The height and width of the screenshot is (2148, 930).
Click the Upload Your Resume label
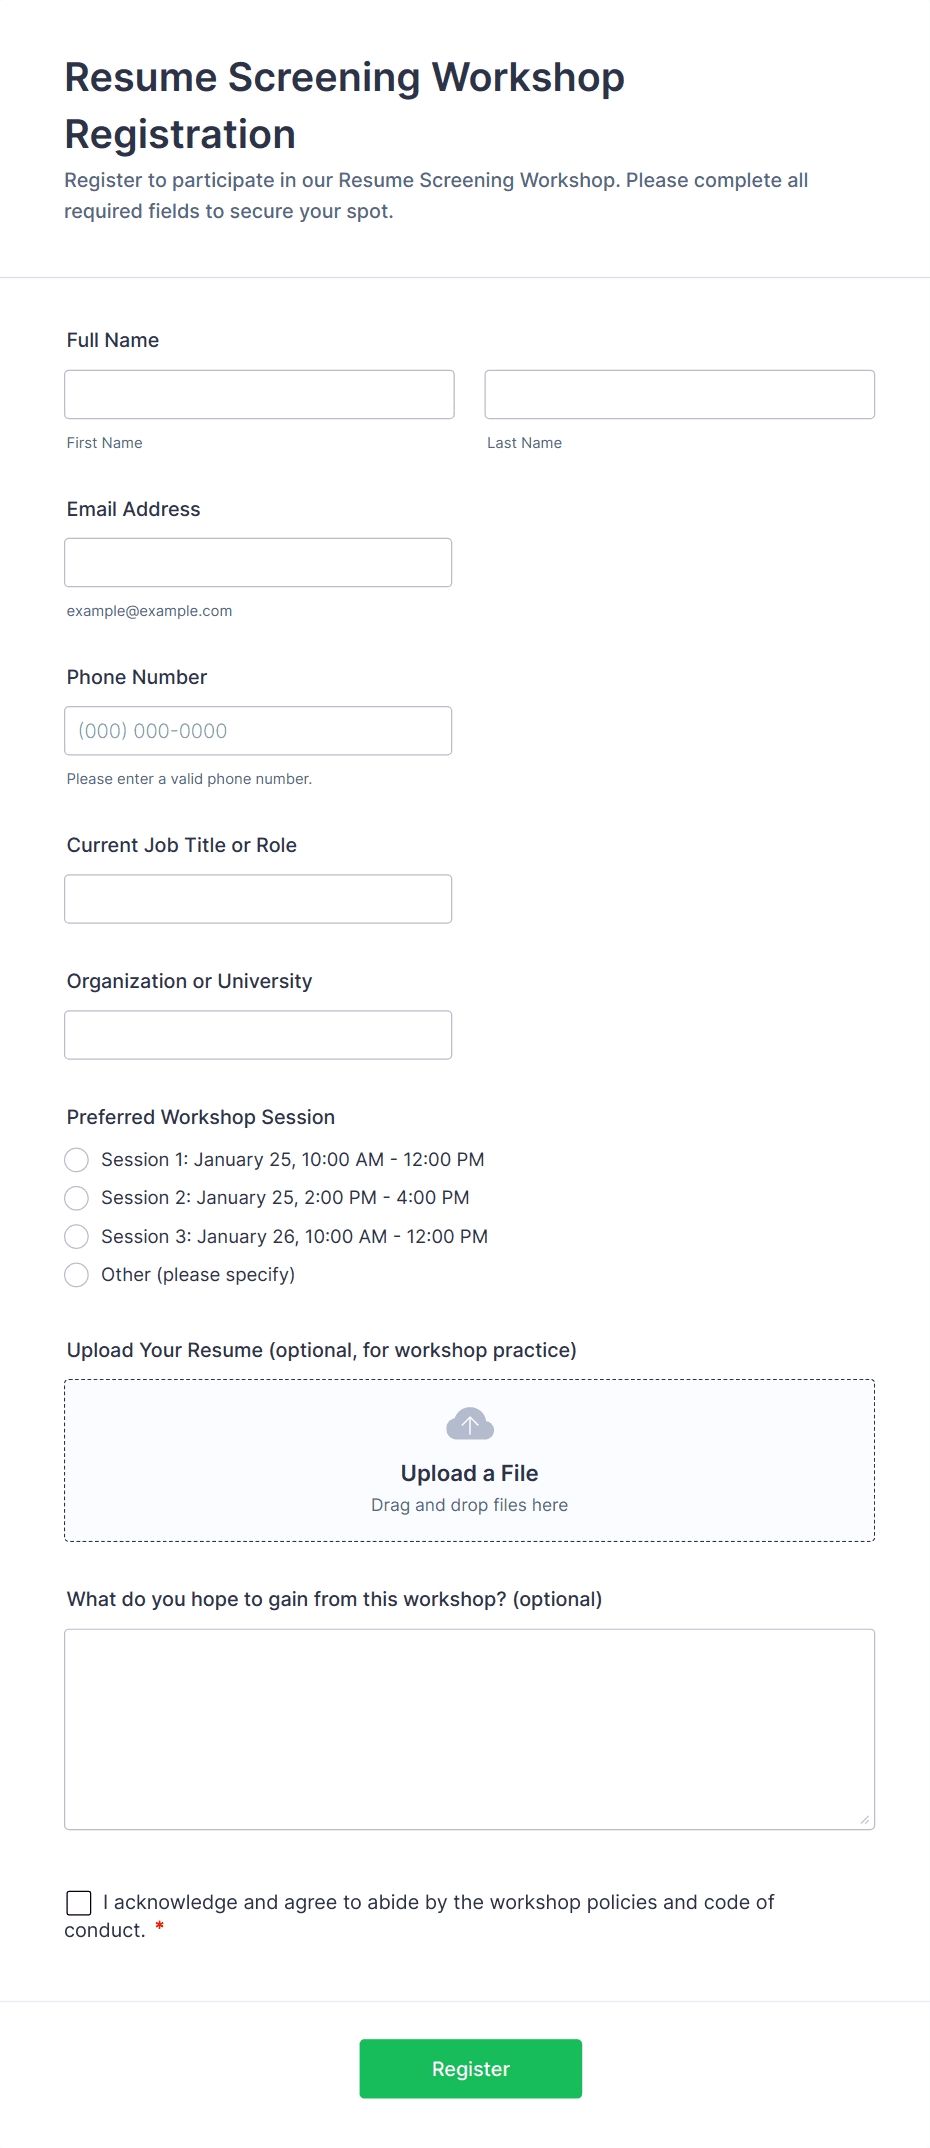321,1350
